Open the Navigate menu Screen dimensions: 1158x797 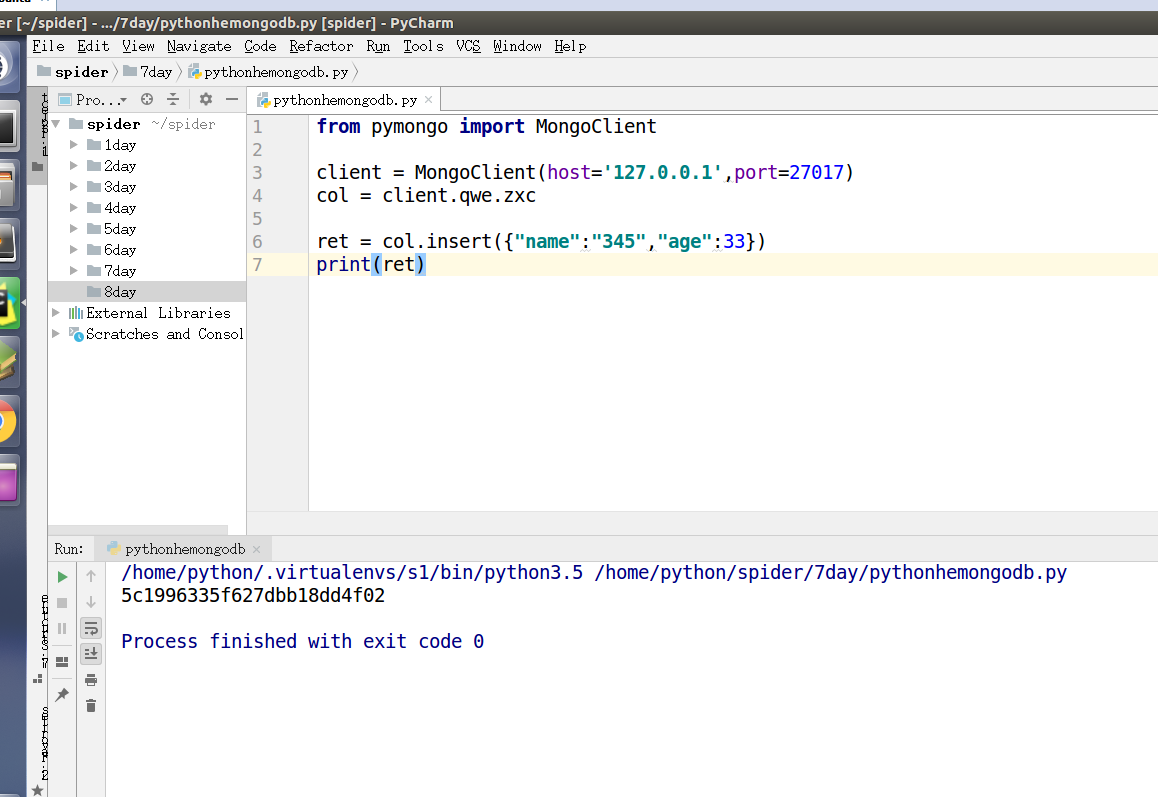point(199,47)
